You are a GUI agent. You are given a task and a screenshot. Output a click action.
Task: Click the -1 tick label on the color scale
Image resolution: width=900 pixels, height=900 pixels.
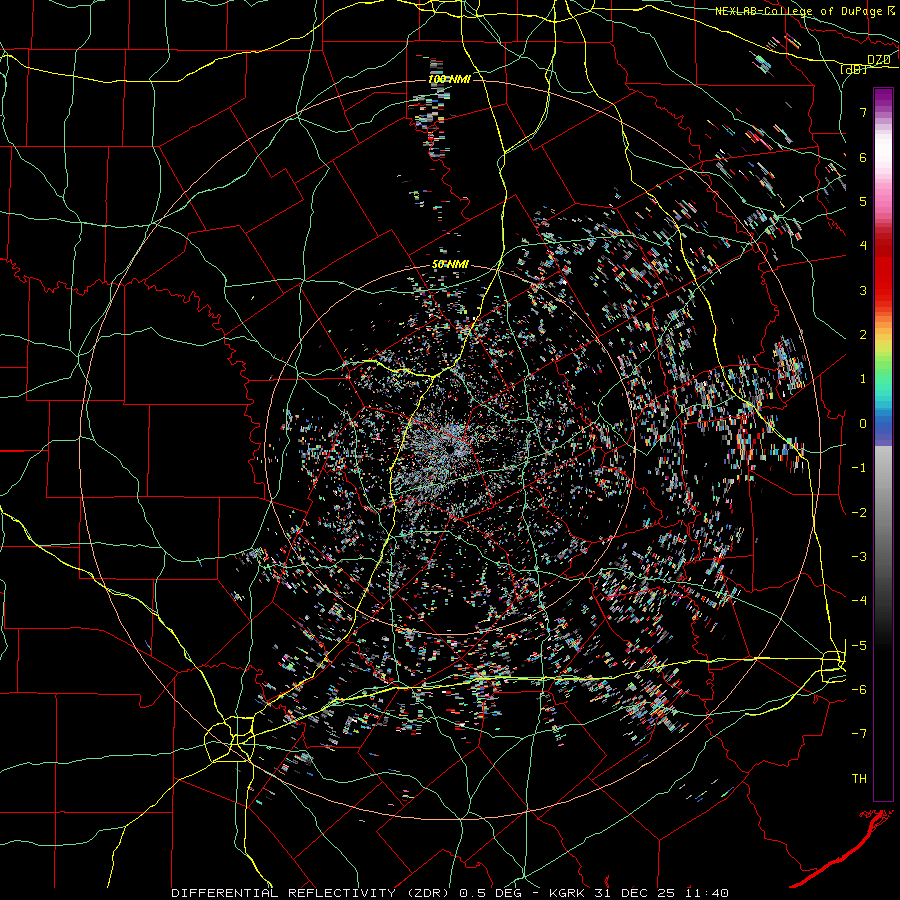pyautogui.click(x=859, y=468)
